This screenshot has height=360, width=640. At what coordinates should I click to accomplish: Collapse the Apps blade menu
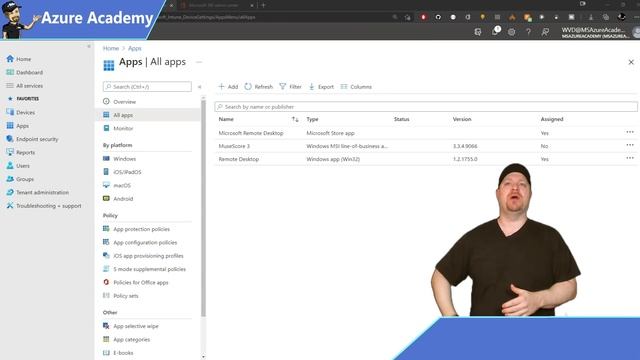(200, 87)
